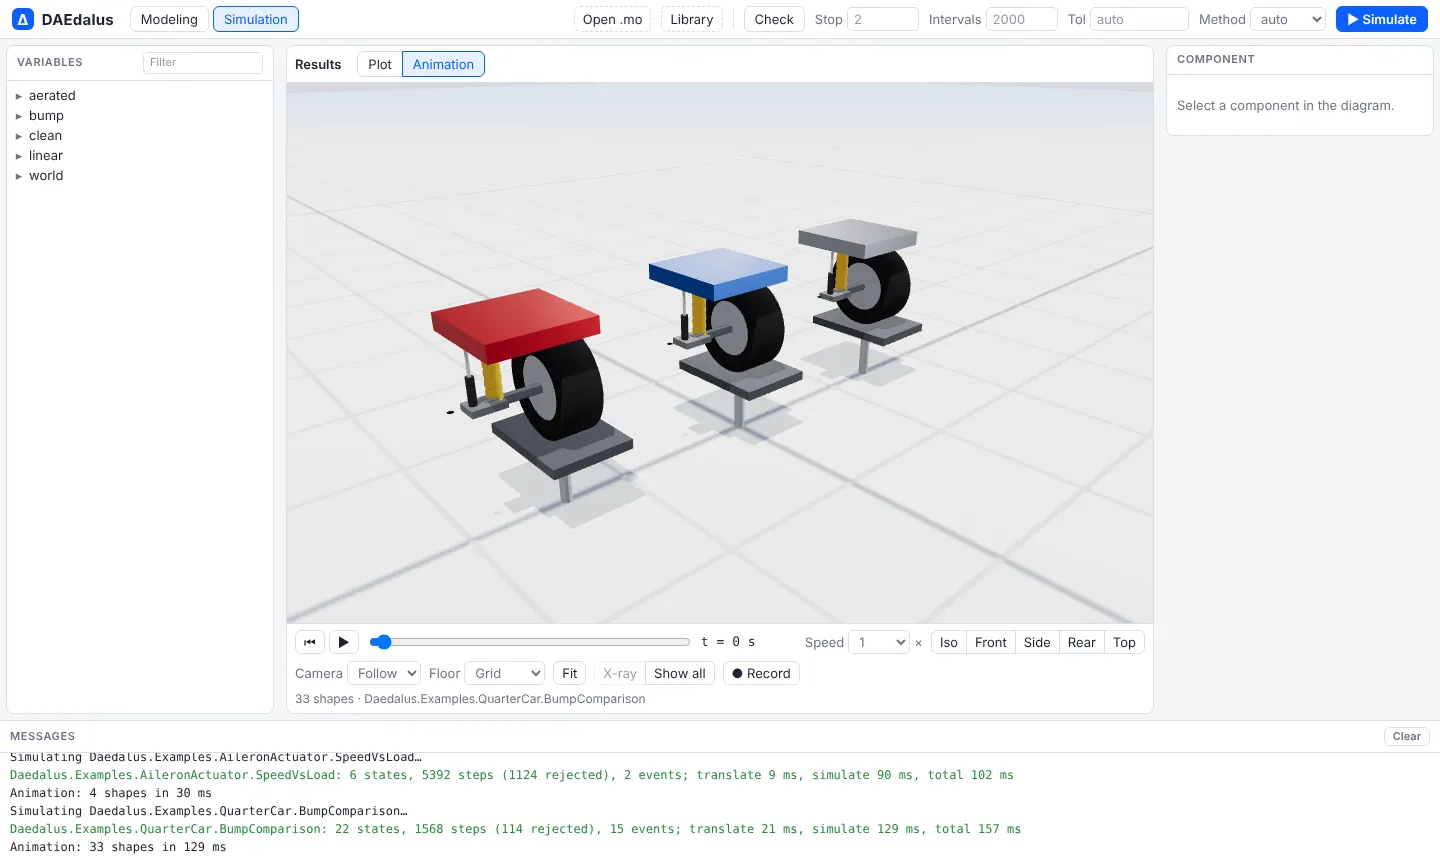Open the Camera Follow dropdown
This screenshot has height=860, width=1440.
pyautogui.click(x=384, y=673)
